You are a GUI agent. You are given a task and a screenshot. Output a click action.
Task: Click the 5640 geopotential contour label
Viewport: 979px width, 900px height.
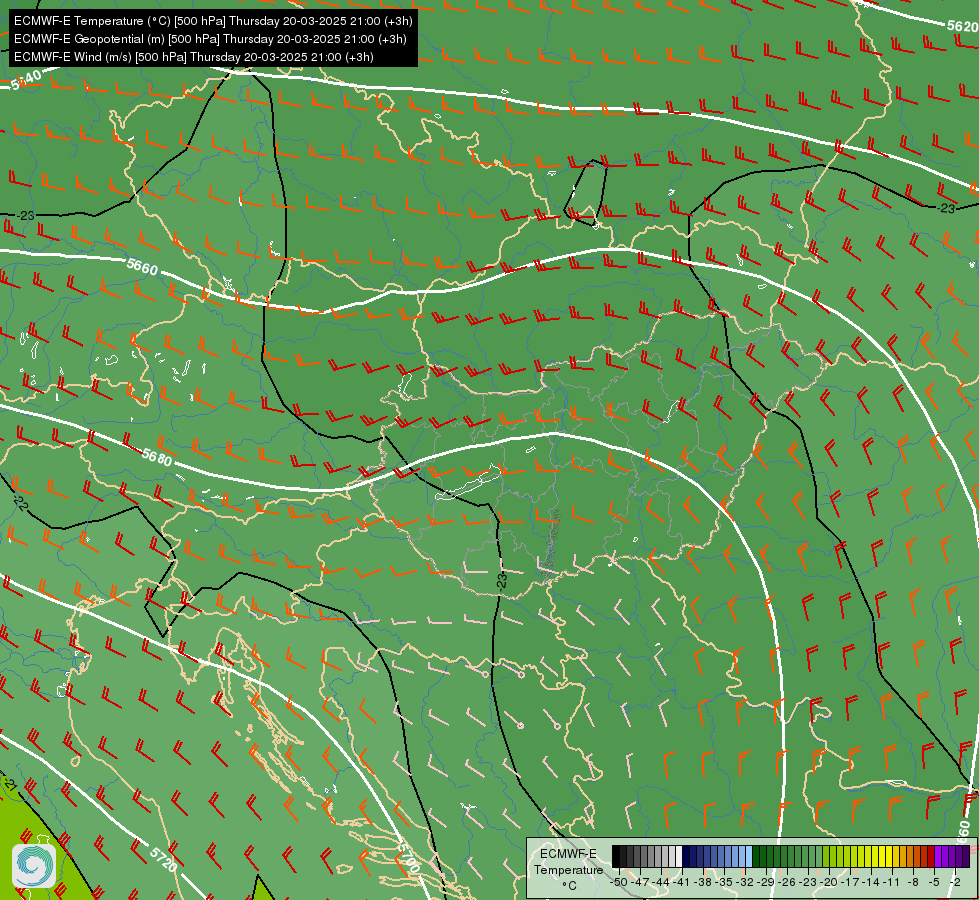[26, 80]
